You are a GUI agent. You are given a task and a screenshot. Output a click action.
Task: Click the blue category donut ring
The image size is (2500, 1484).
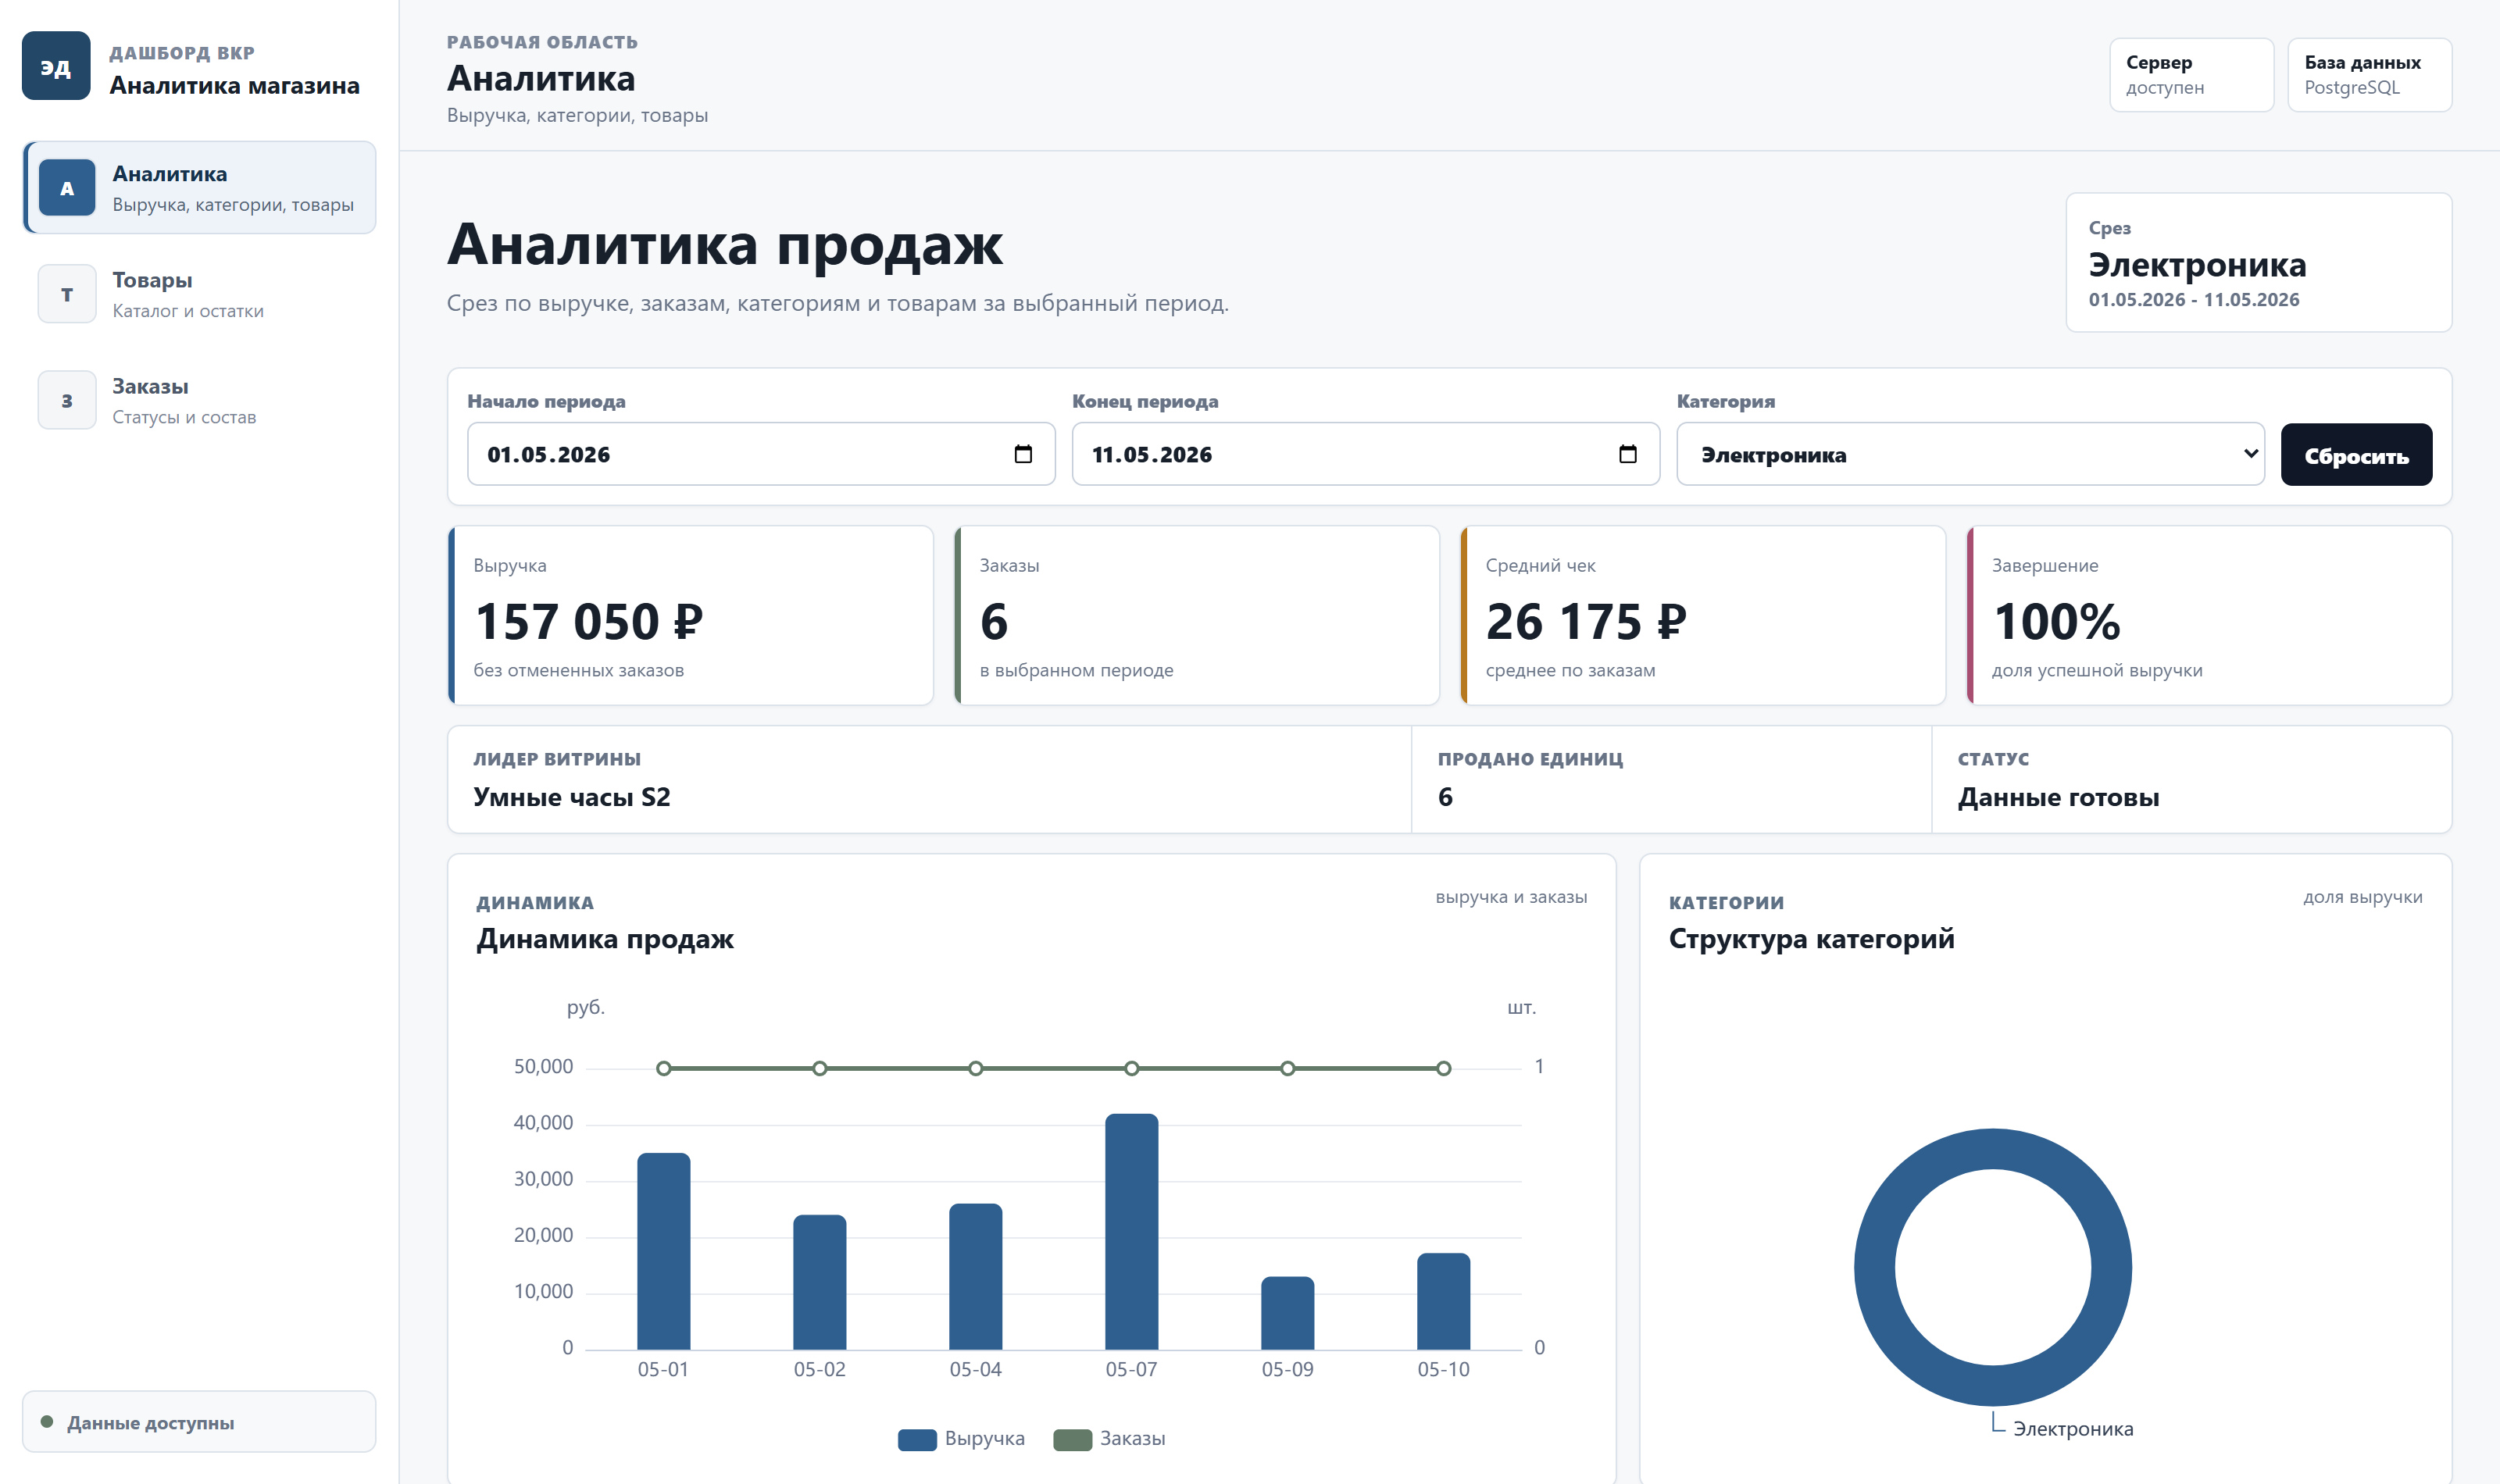point(1874,1267)
